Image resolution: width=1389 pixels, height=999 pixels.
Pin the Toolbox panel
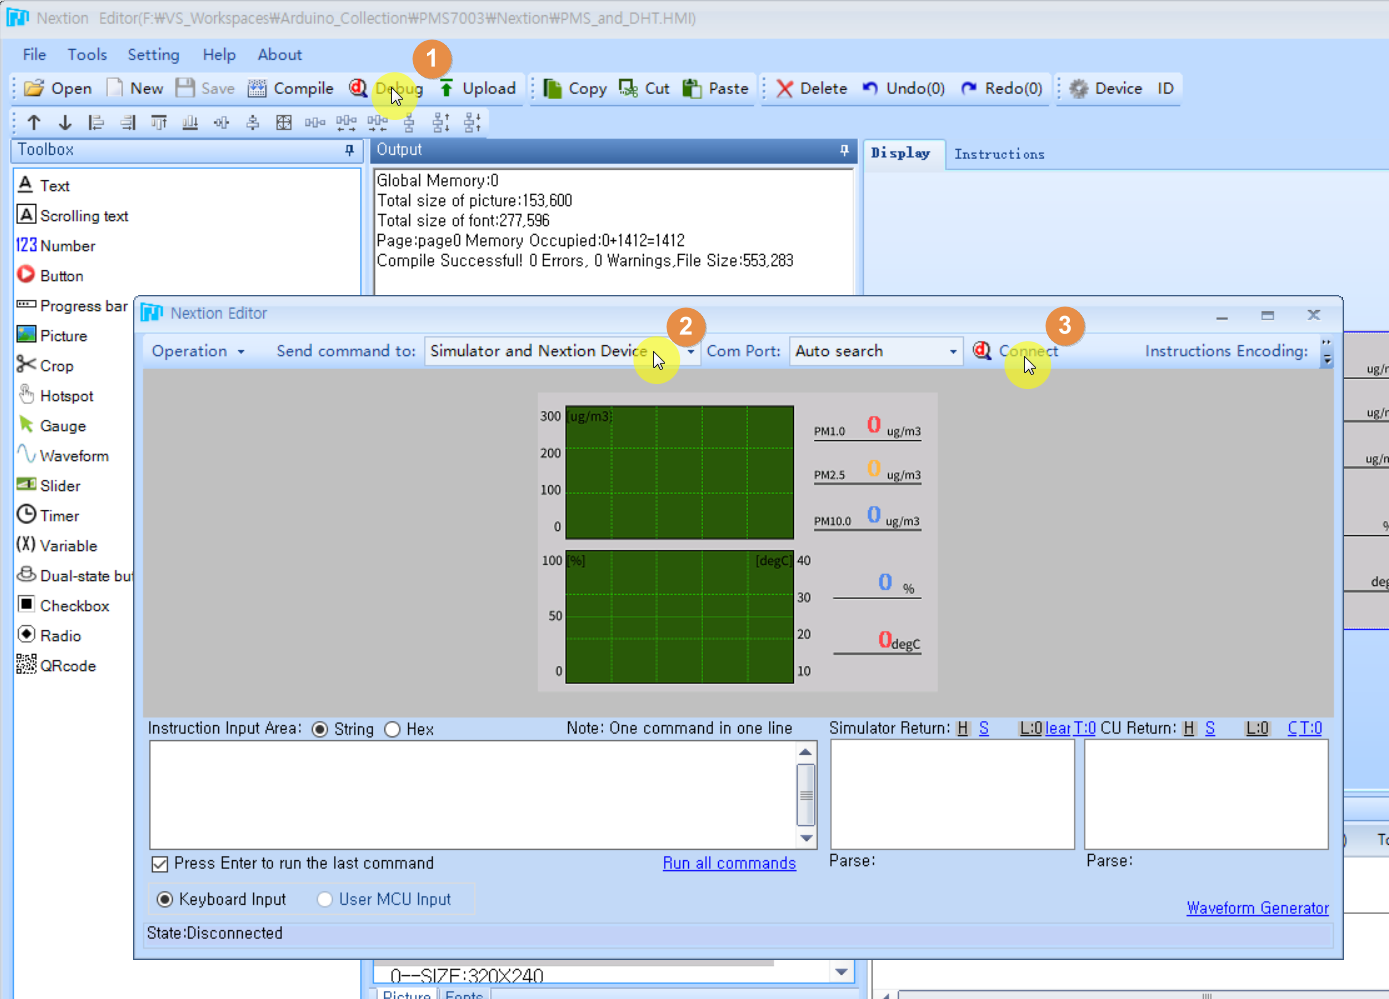point(349,150)
